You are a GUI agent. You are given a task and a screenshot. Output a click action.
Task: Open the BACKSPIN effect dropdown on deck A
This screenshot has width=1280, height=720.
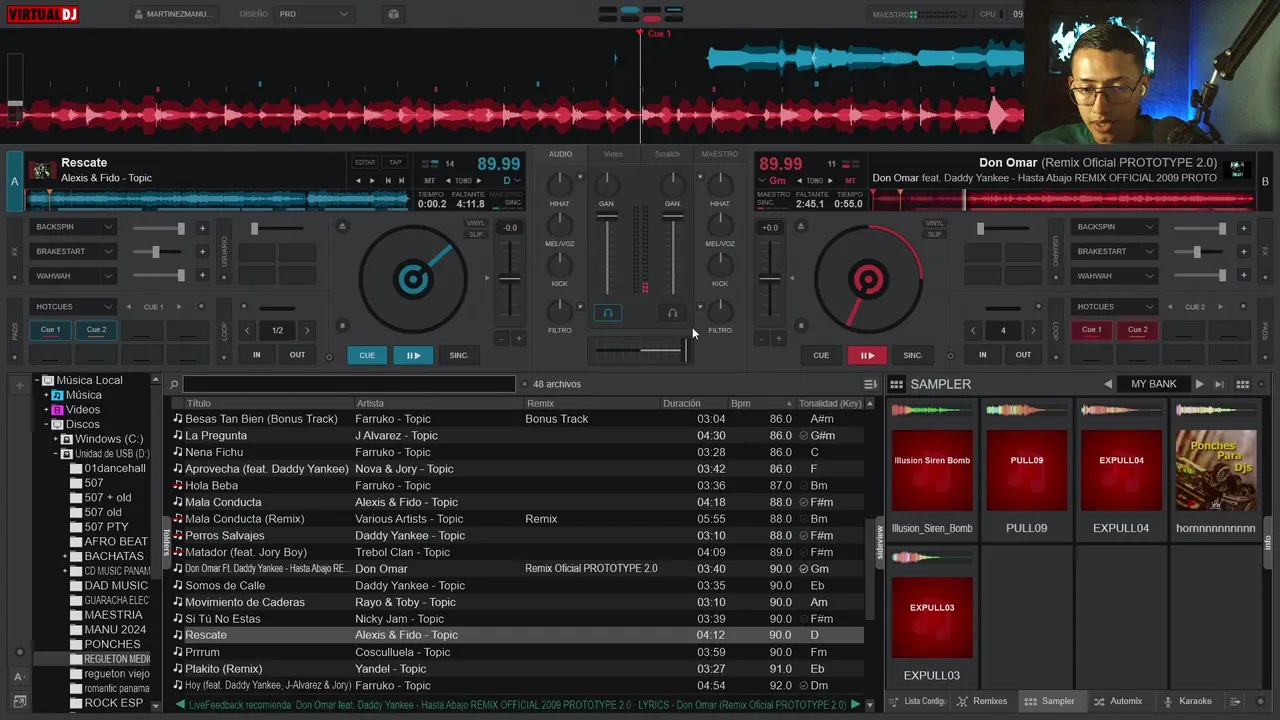tap(73, 227)
